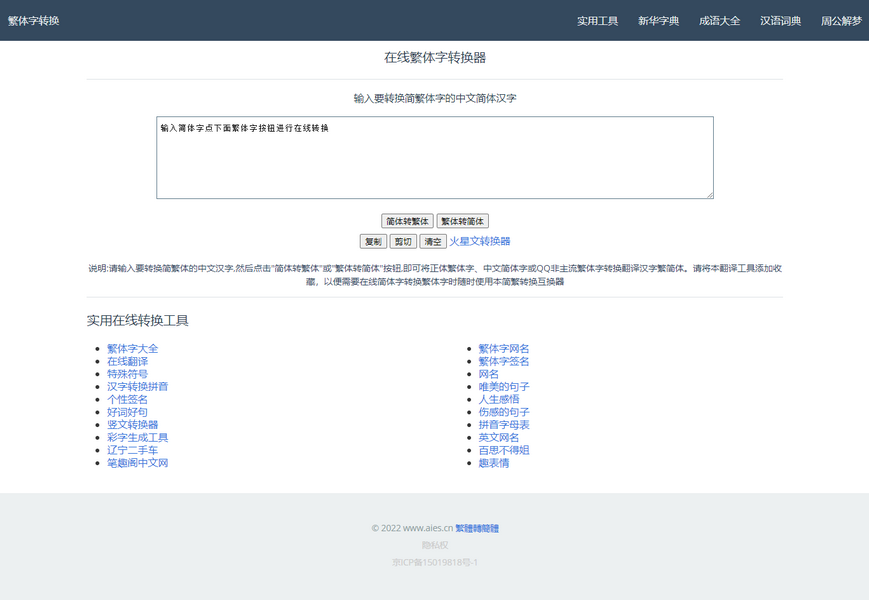Viewport: 869px width, 600px height.
Task: Select the 竖文转换器 link
Action: click(x=133, y=425)
